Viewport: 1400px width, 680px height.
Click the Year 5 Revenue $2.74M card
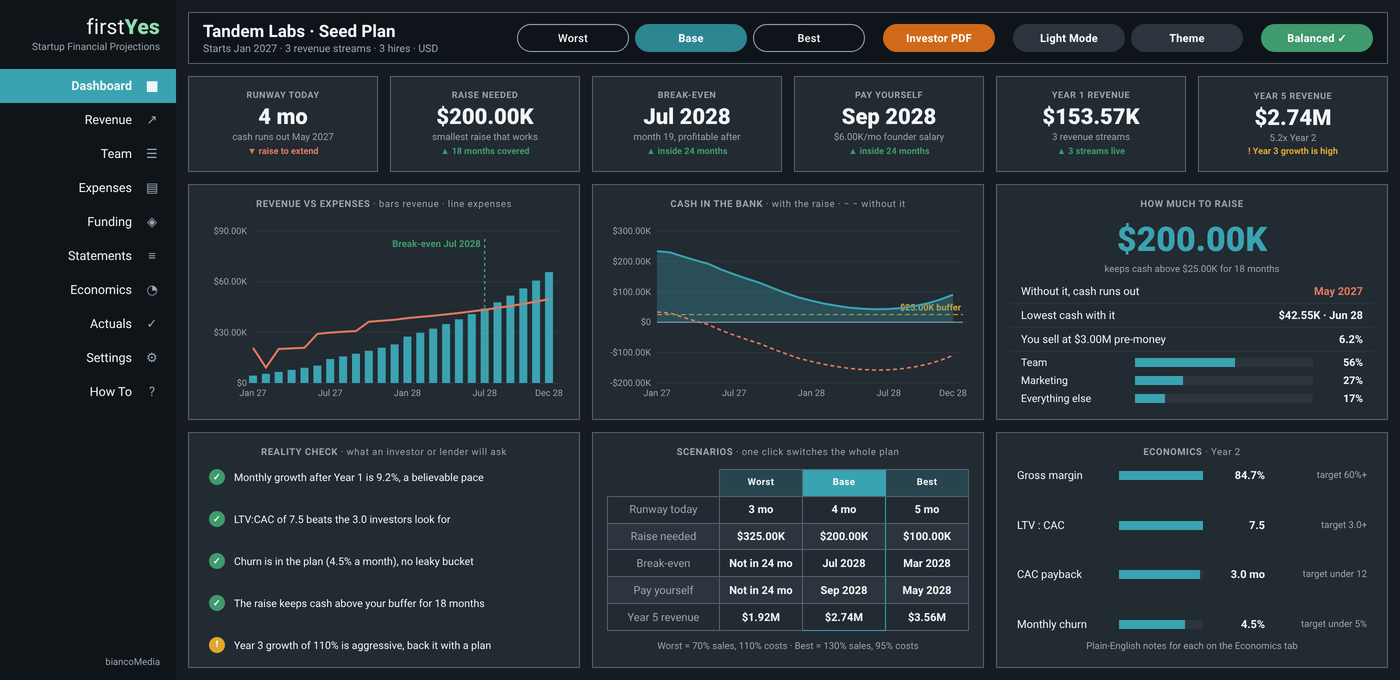pos(1293,124)
